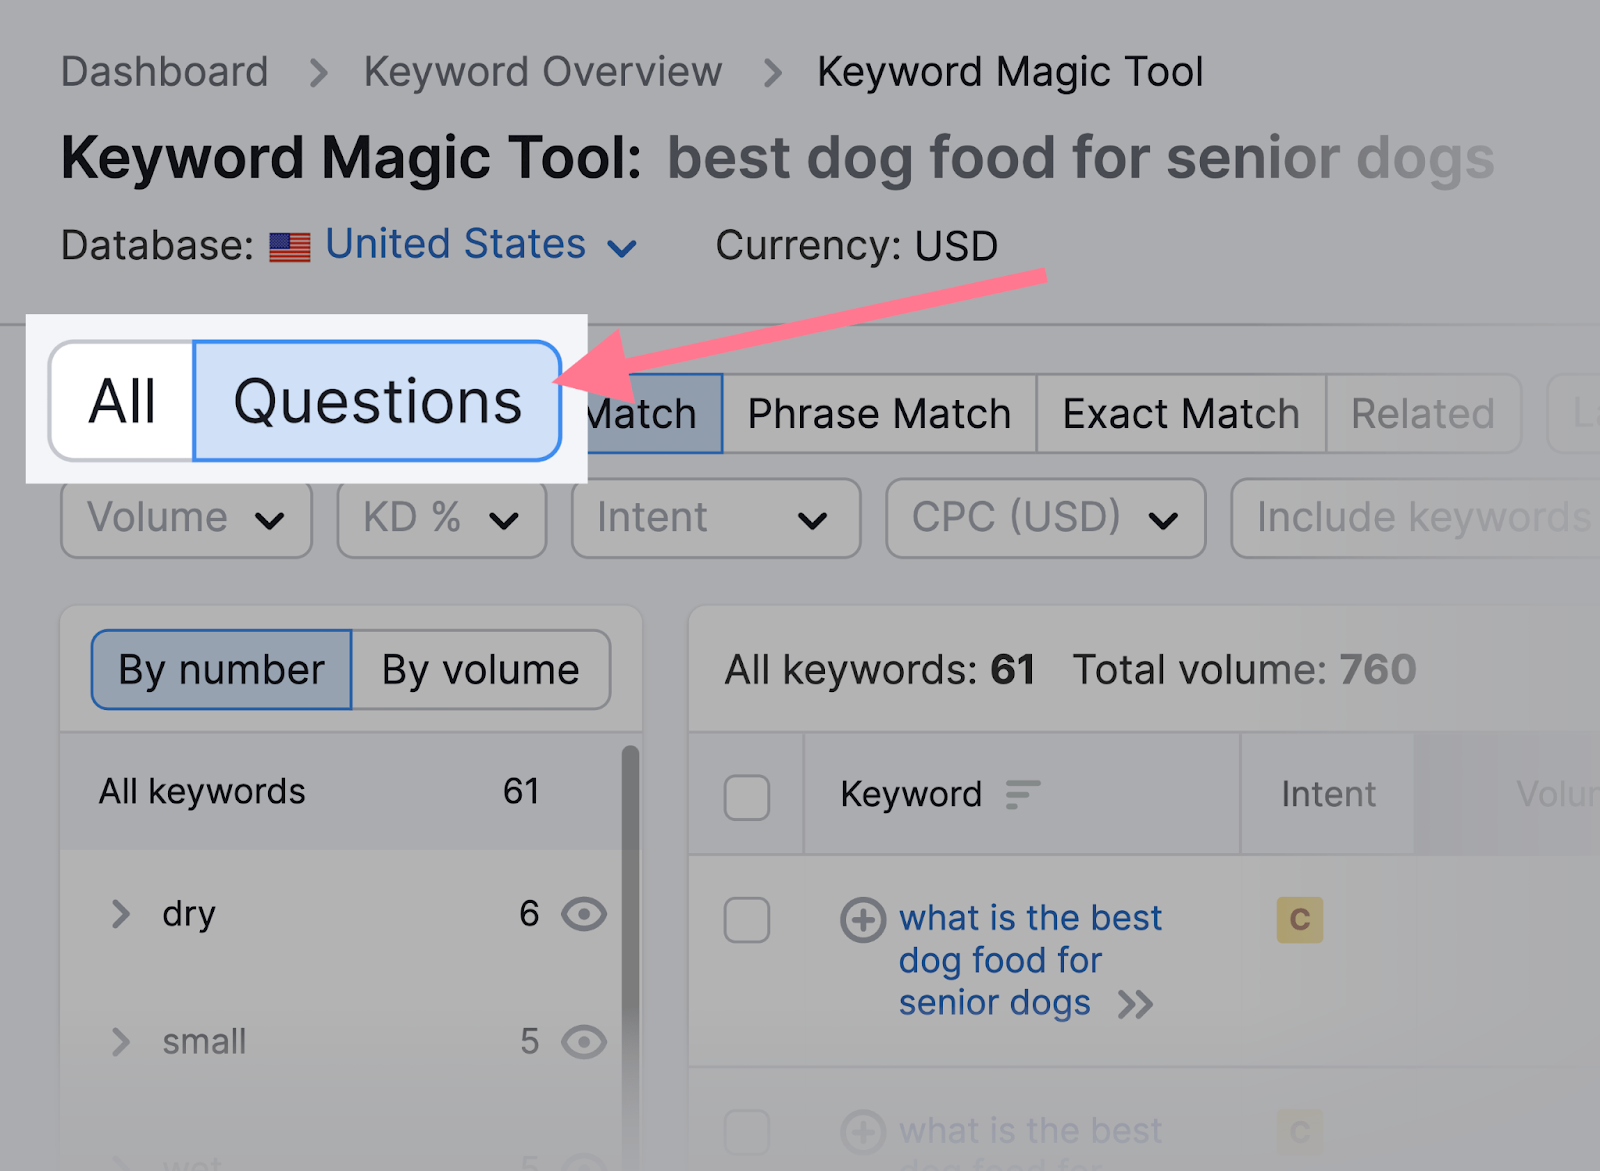1600x1171 pixels.
Task: Select the Phrase Match tab
Action: click(x=879, y=414)
